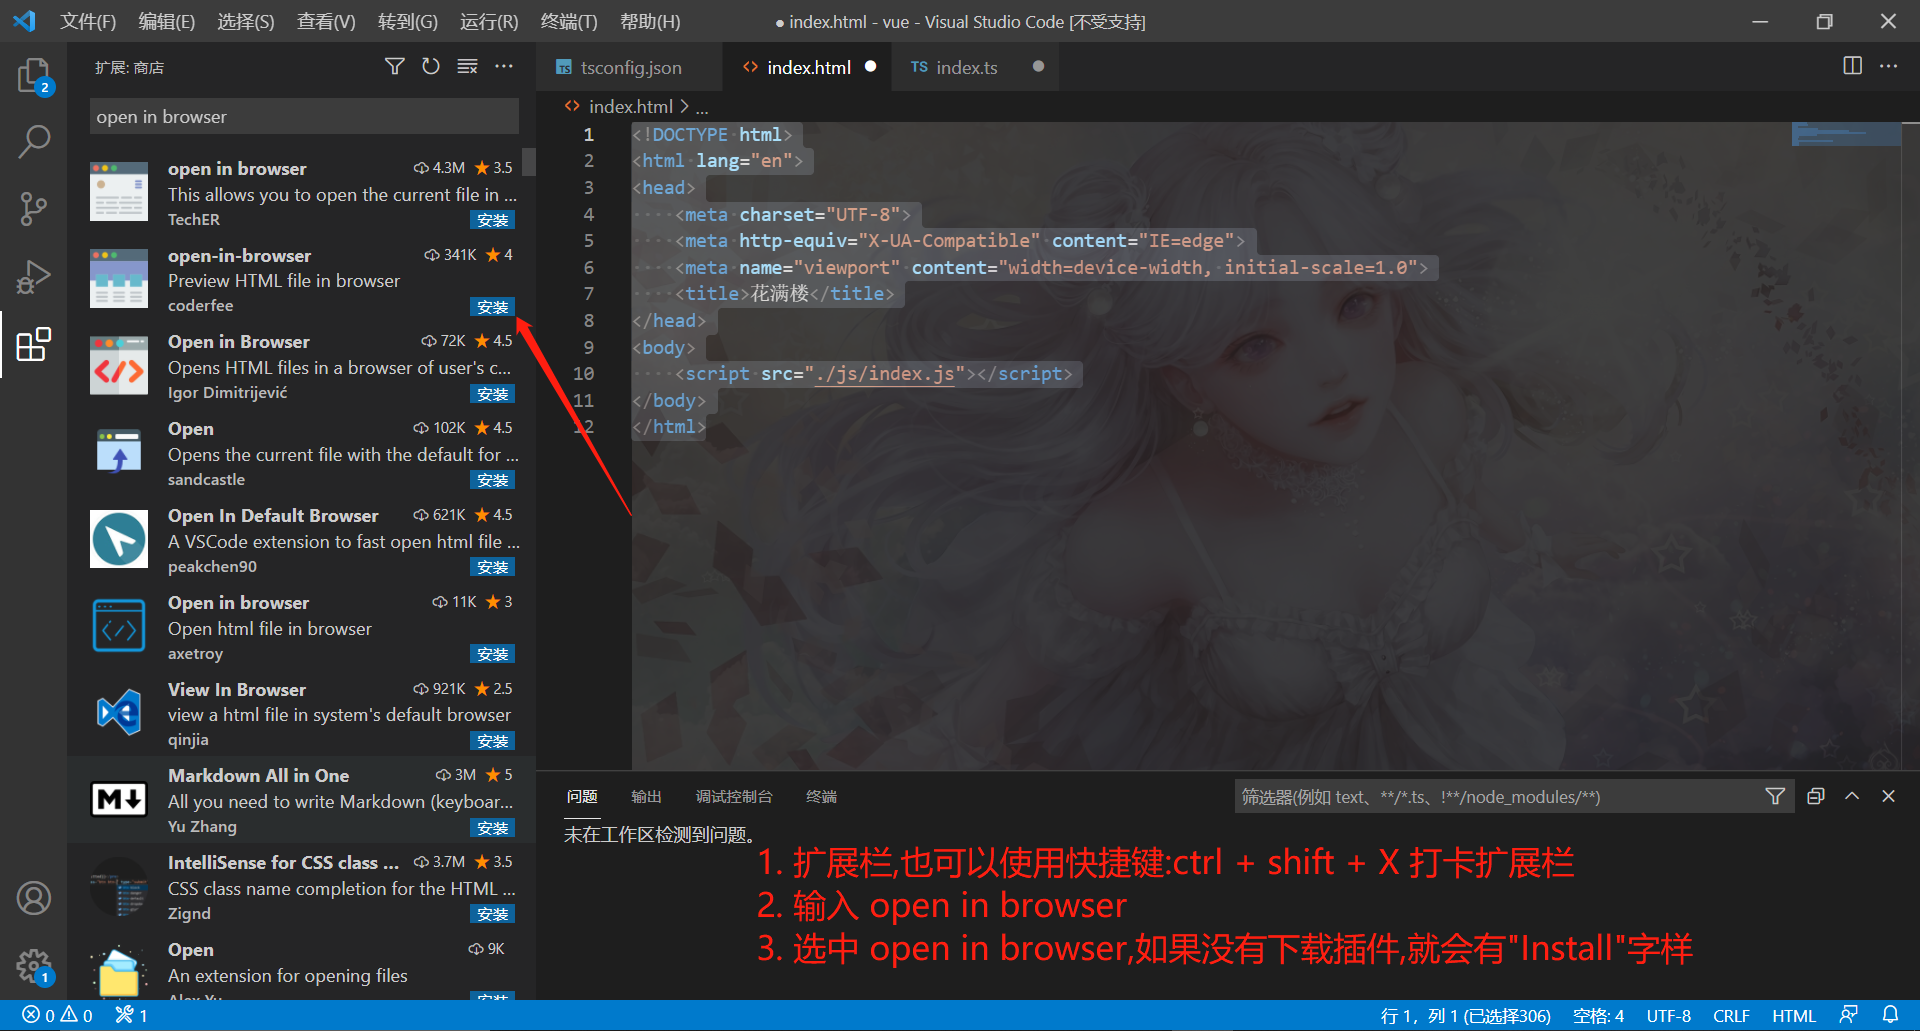
Task: Install the 'open in browser' extension by TechER
Action: 492,220
